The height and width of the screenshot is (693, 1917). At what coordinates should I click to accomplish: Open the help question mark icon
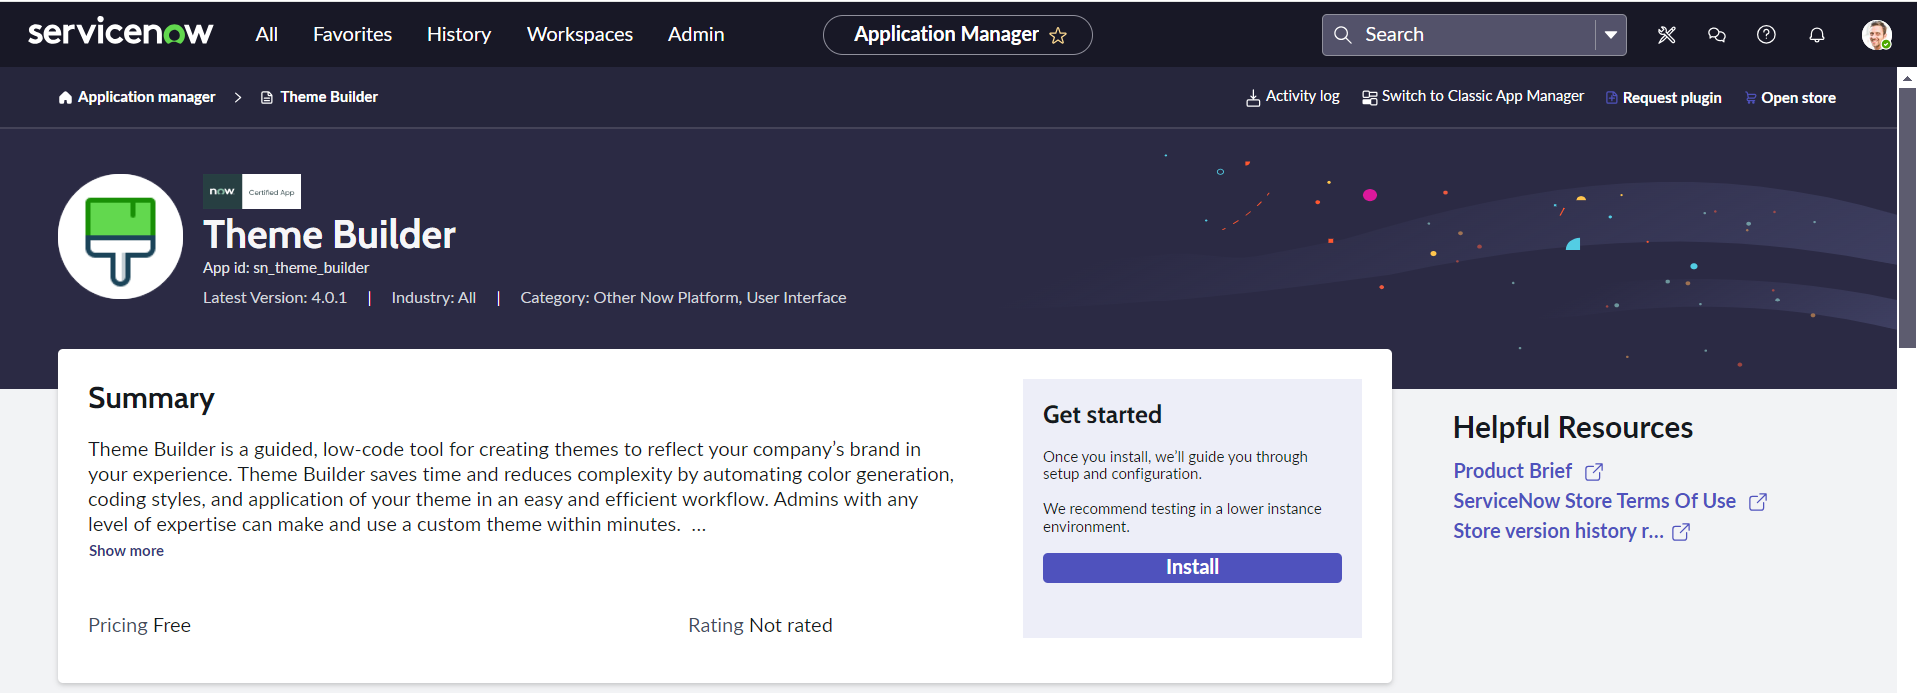tap(1767, 35)
